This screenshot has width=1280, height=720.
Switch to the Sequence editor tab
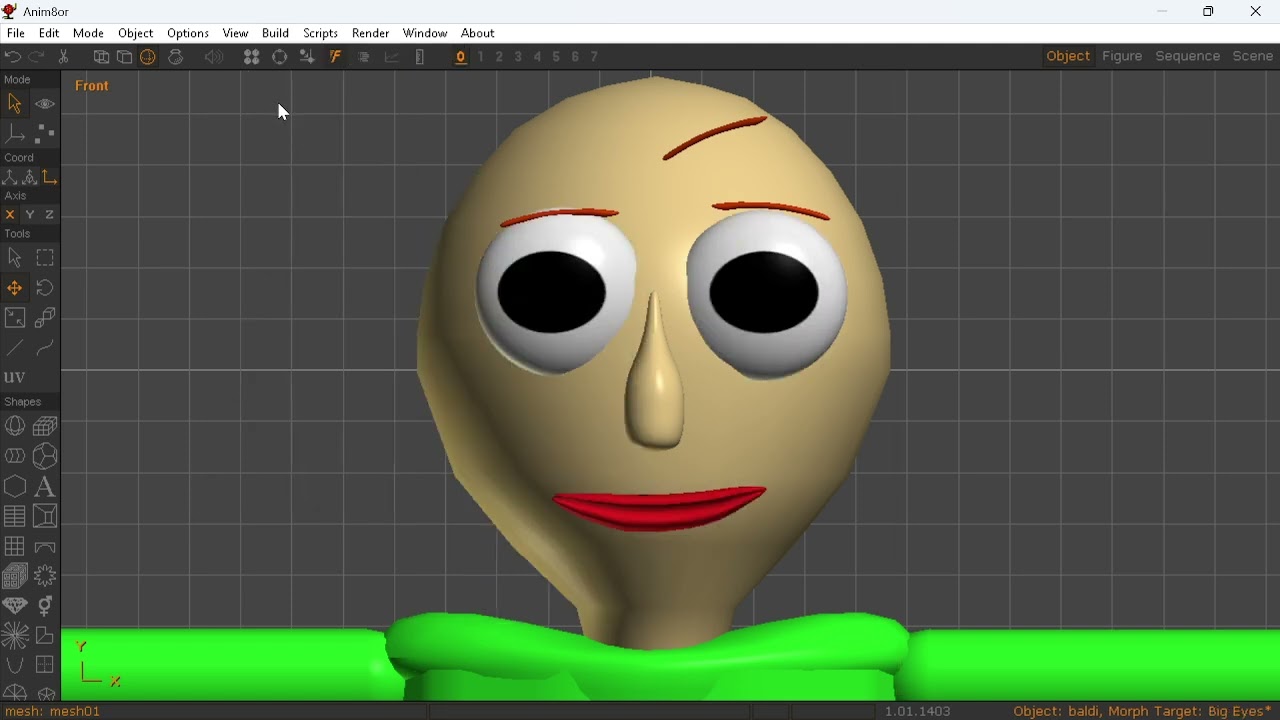1187,57
